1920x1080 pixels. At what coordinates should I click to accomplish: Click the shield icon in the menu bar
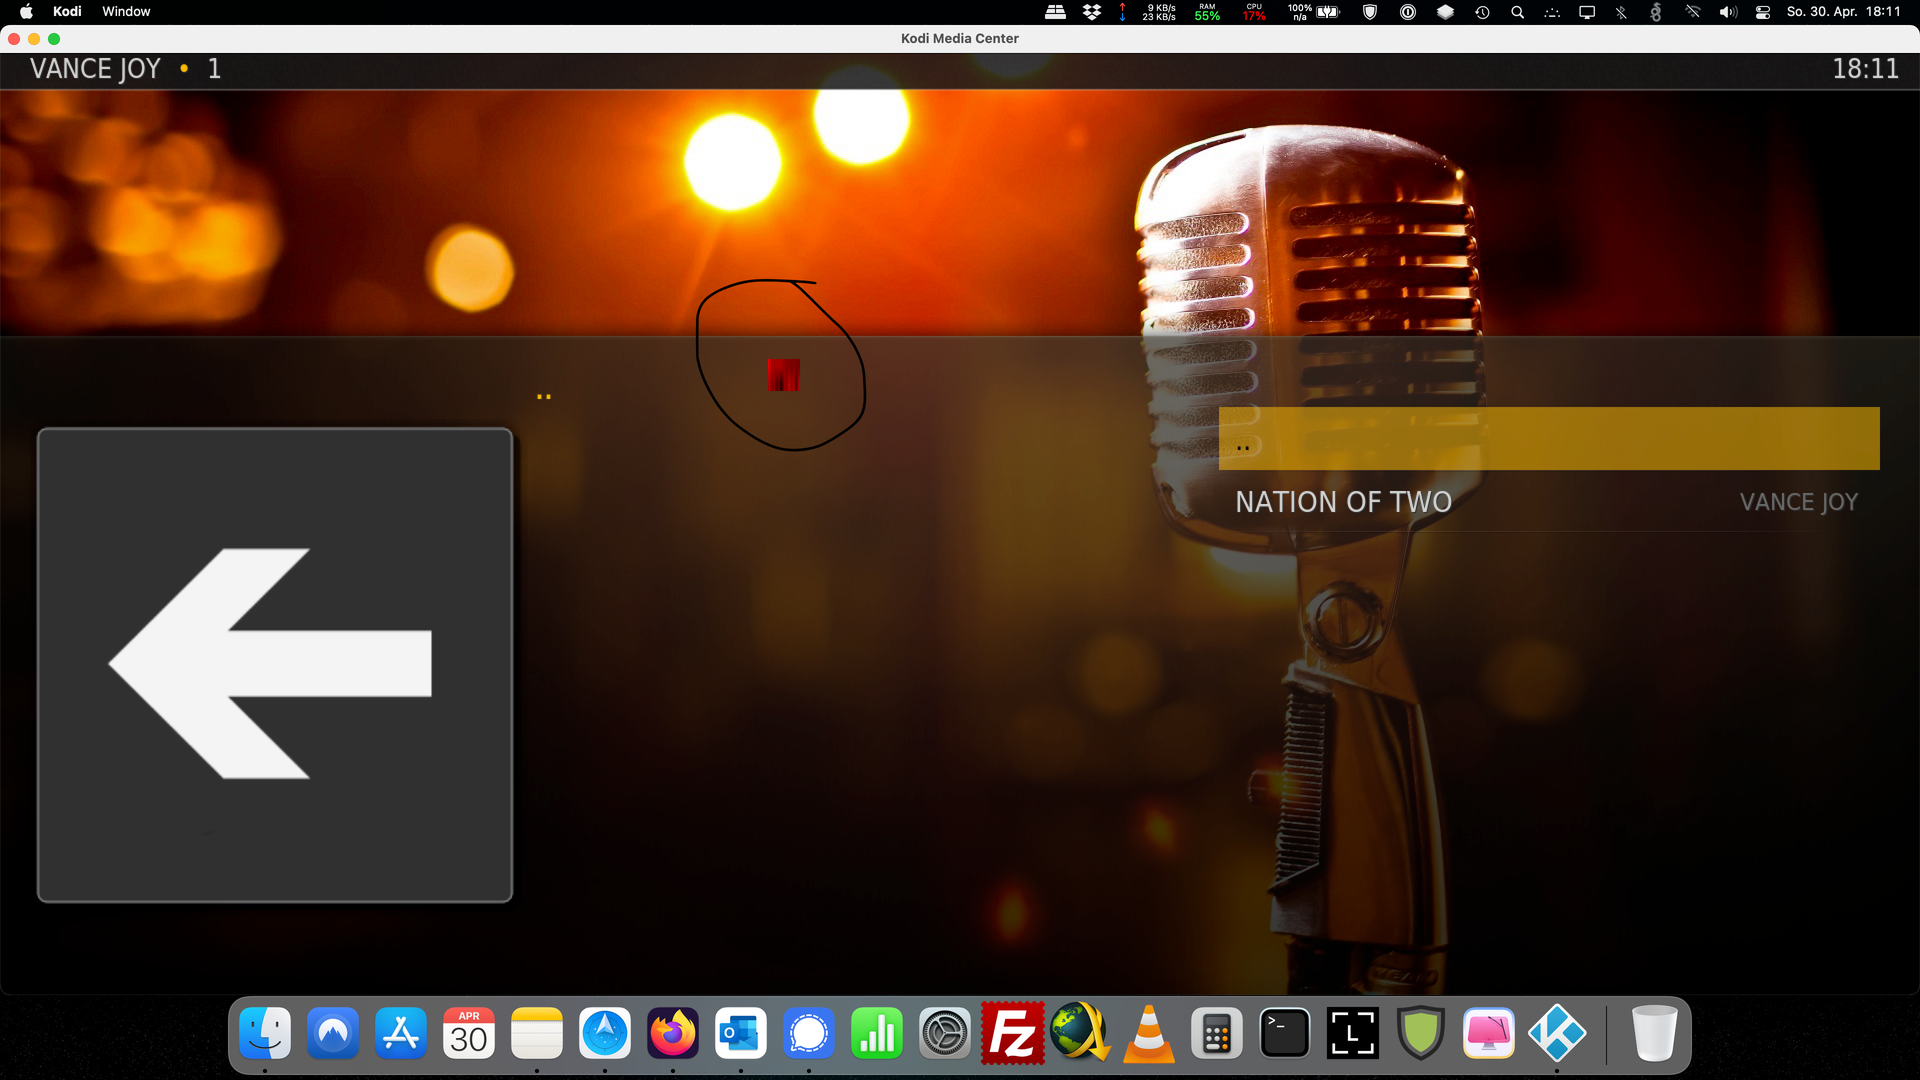tap(1370, 12)
